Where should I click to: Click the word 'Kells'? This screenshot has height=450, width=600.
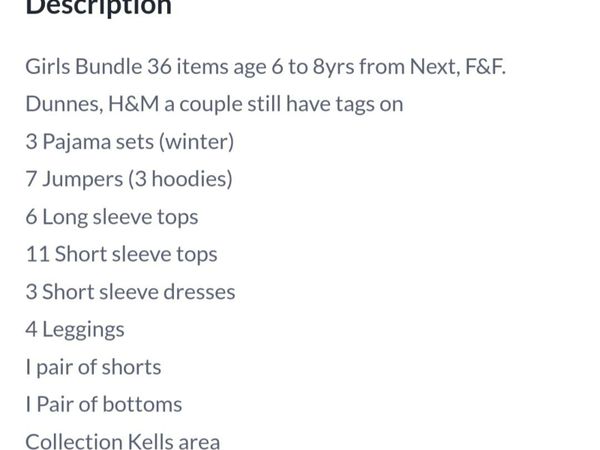(150, 442)
